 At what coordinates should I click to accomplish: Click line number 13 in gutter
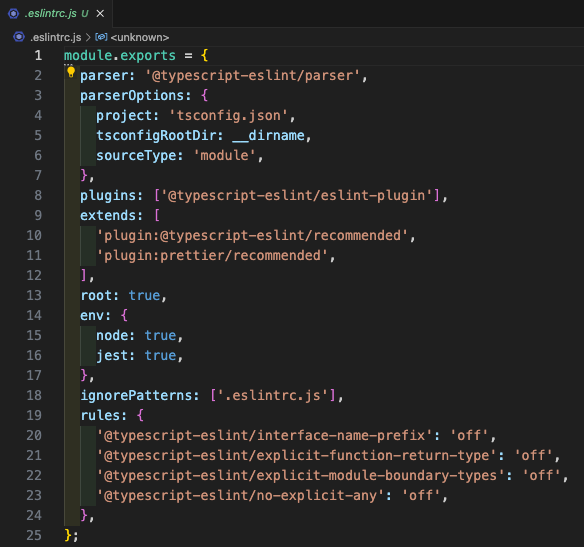pos(34,295)
